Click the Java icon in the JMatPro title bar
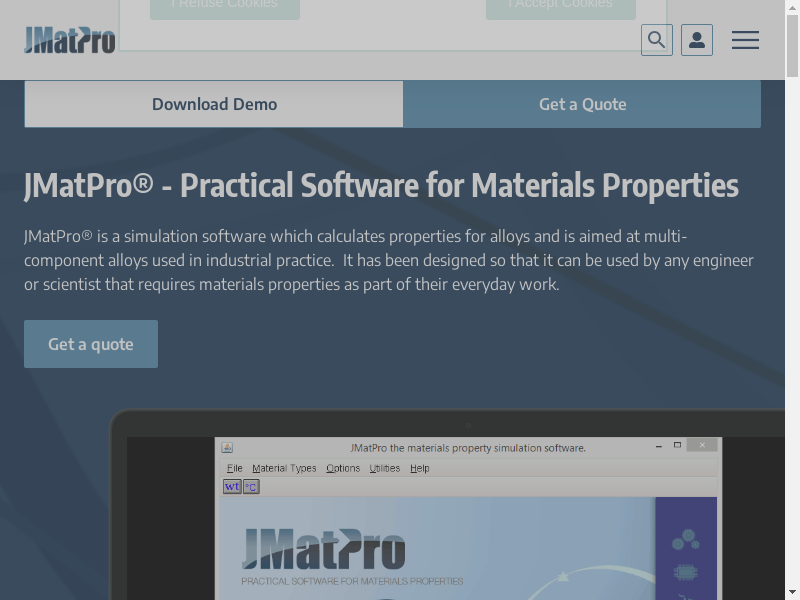800x600 pixels. (x=227, y=448)
